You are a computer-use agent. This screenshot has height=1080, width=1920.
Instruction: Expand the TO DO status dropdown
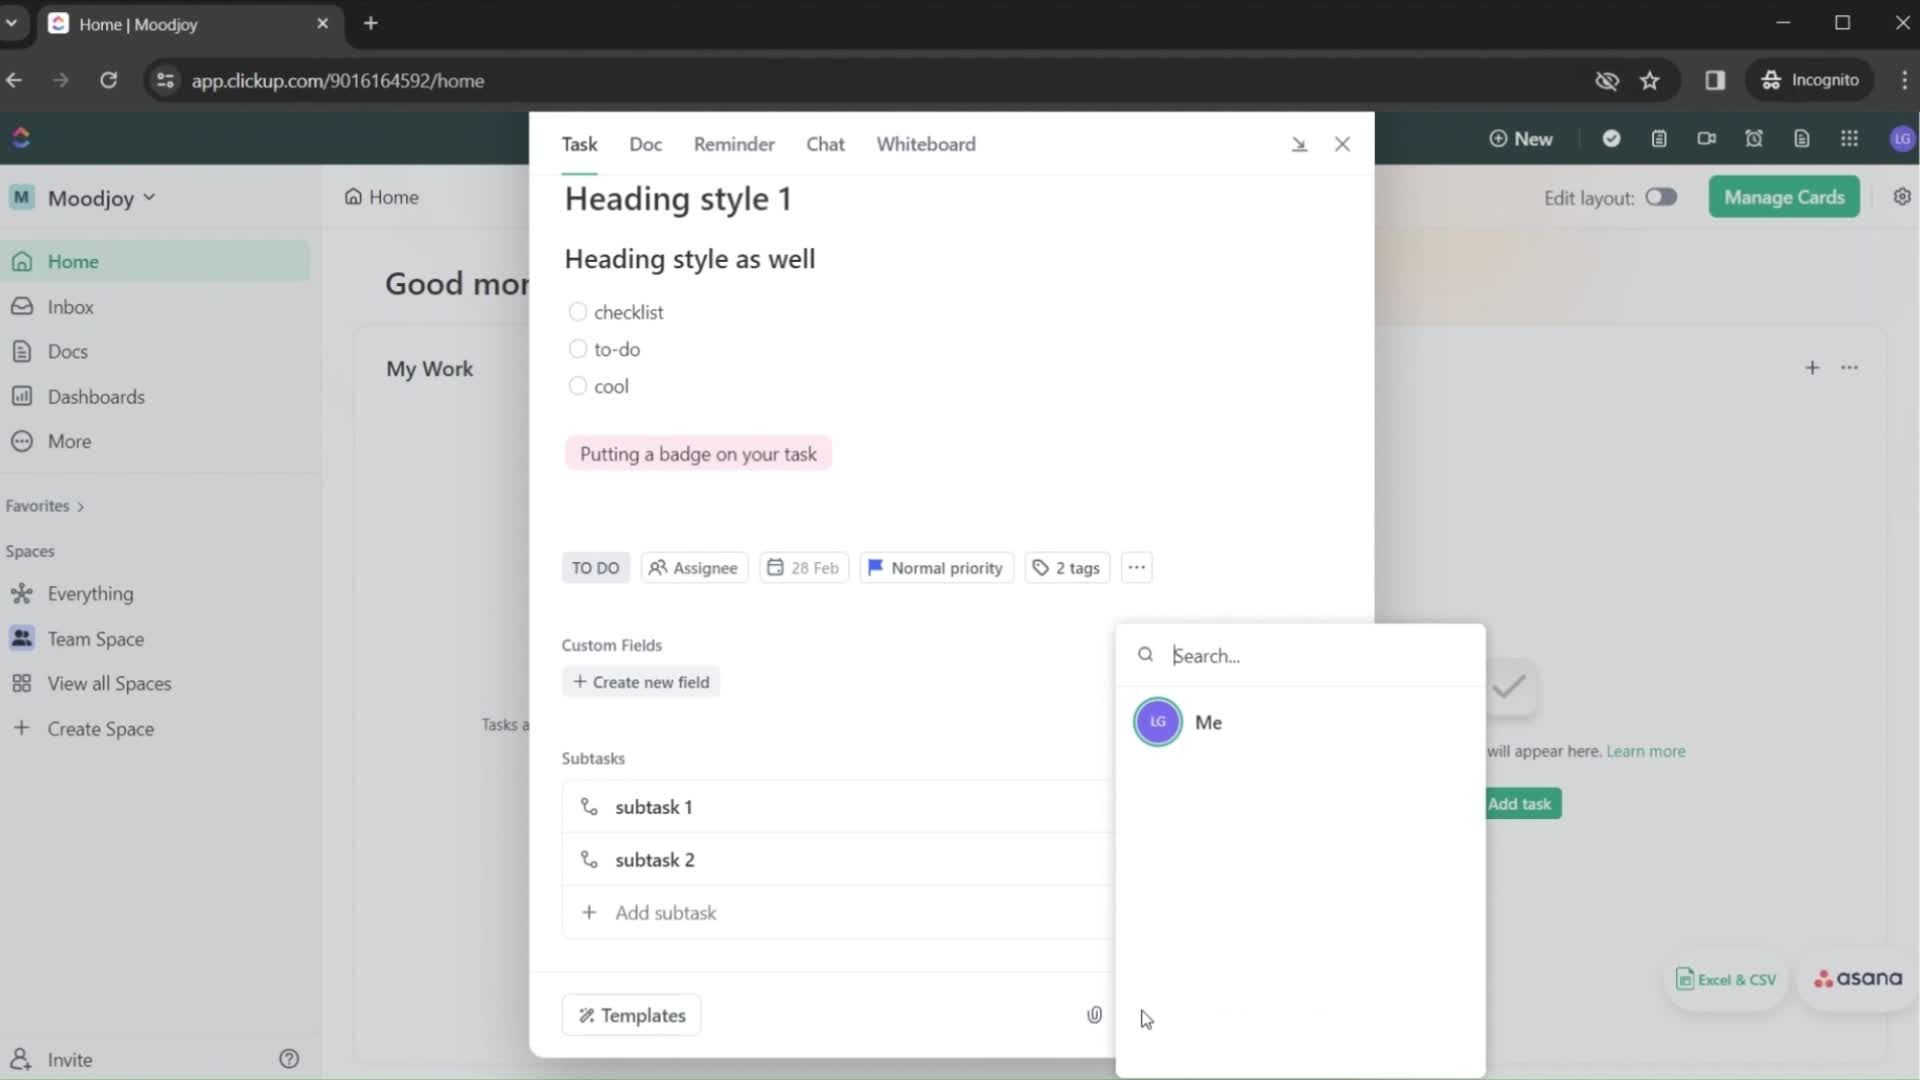596,567
